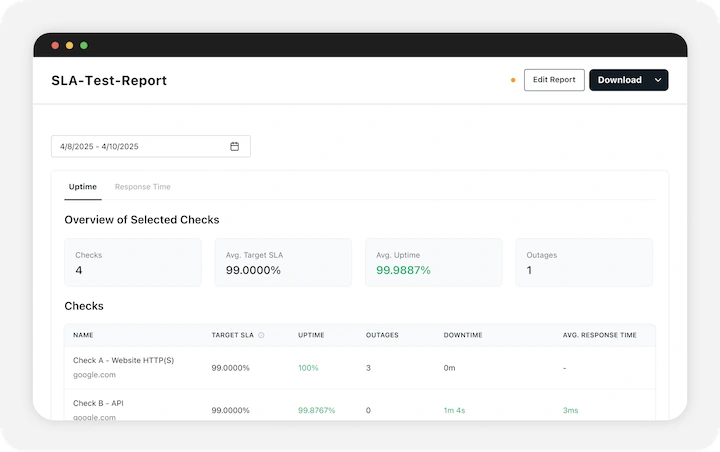Select the Avg. Uptime 99.9887% card
The height and width of the screenshot is (452, 720).
[x=433, y=262]
